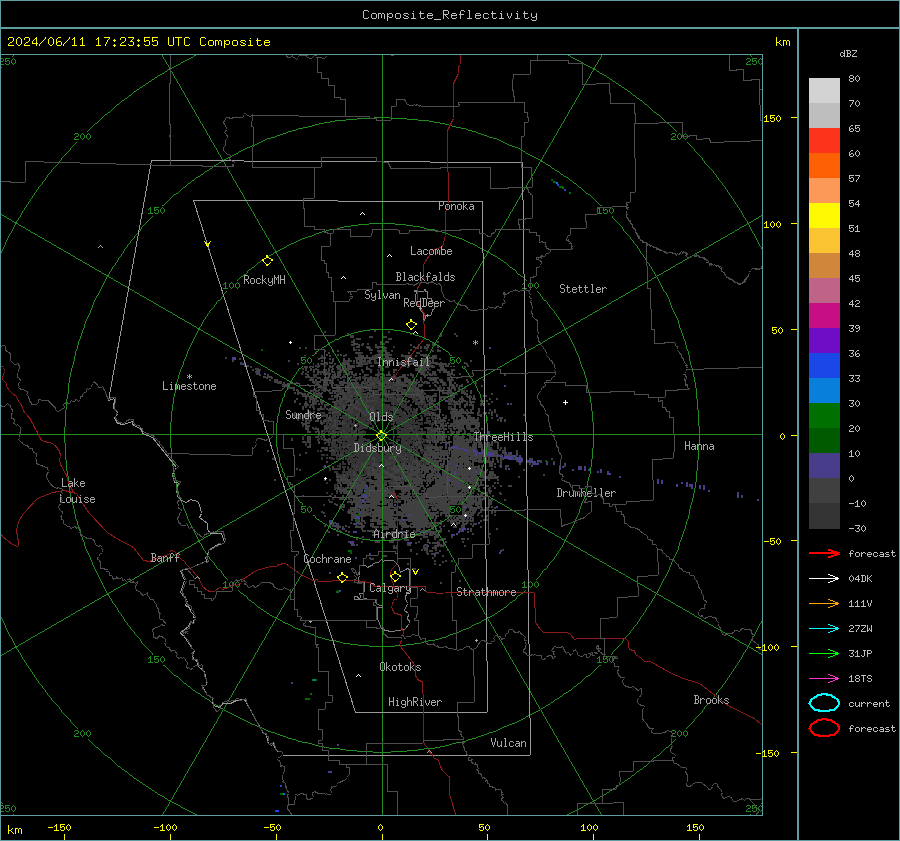Click the HighRiver city label

click(414, 702)
